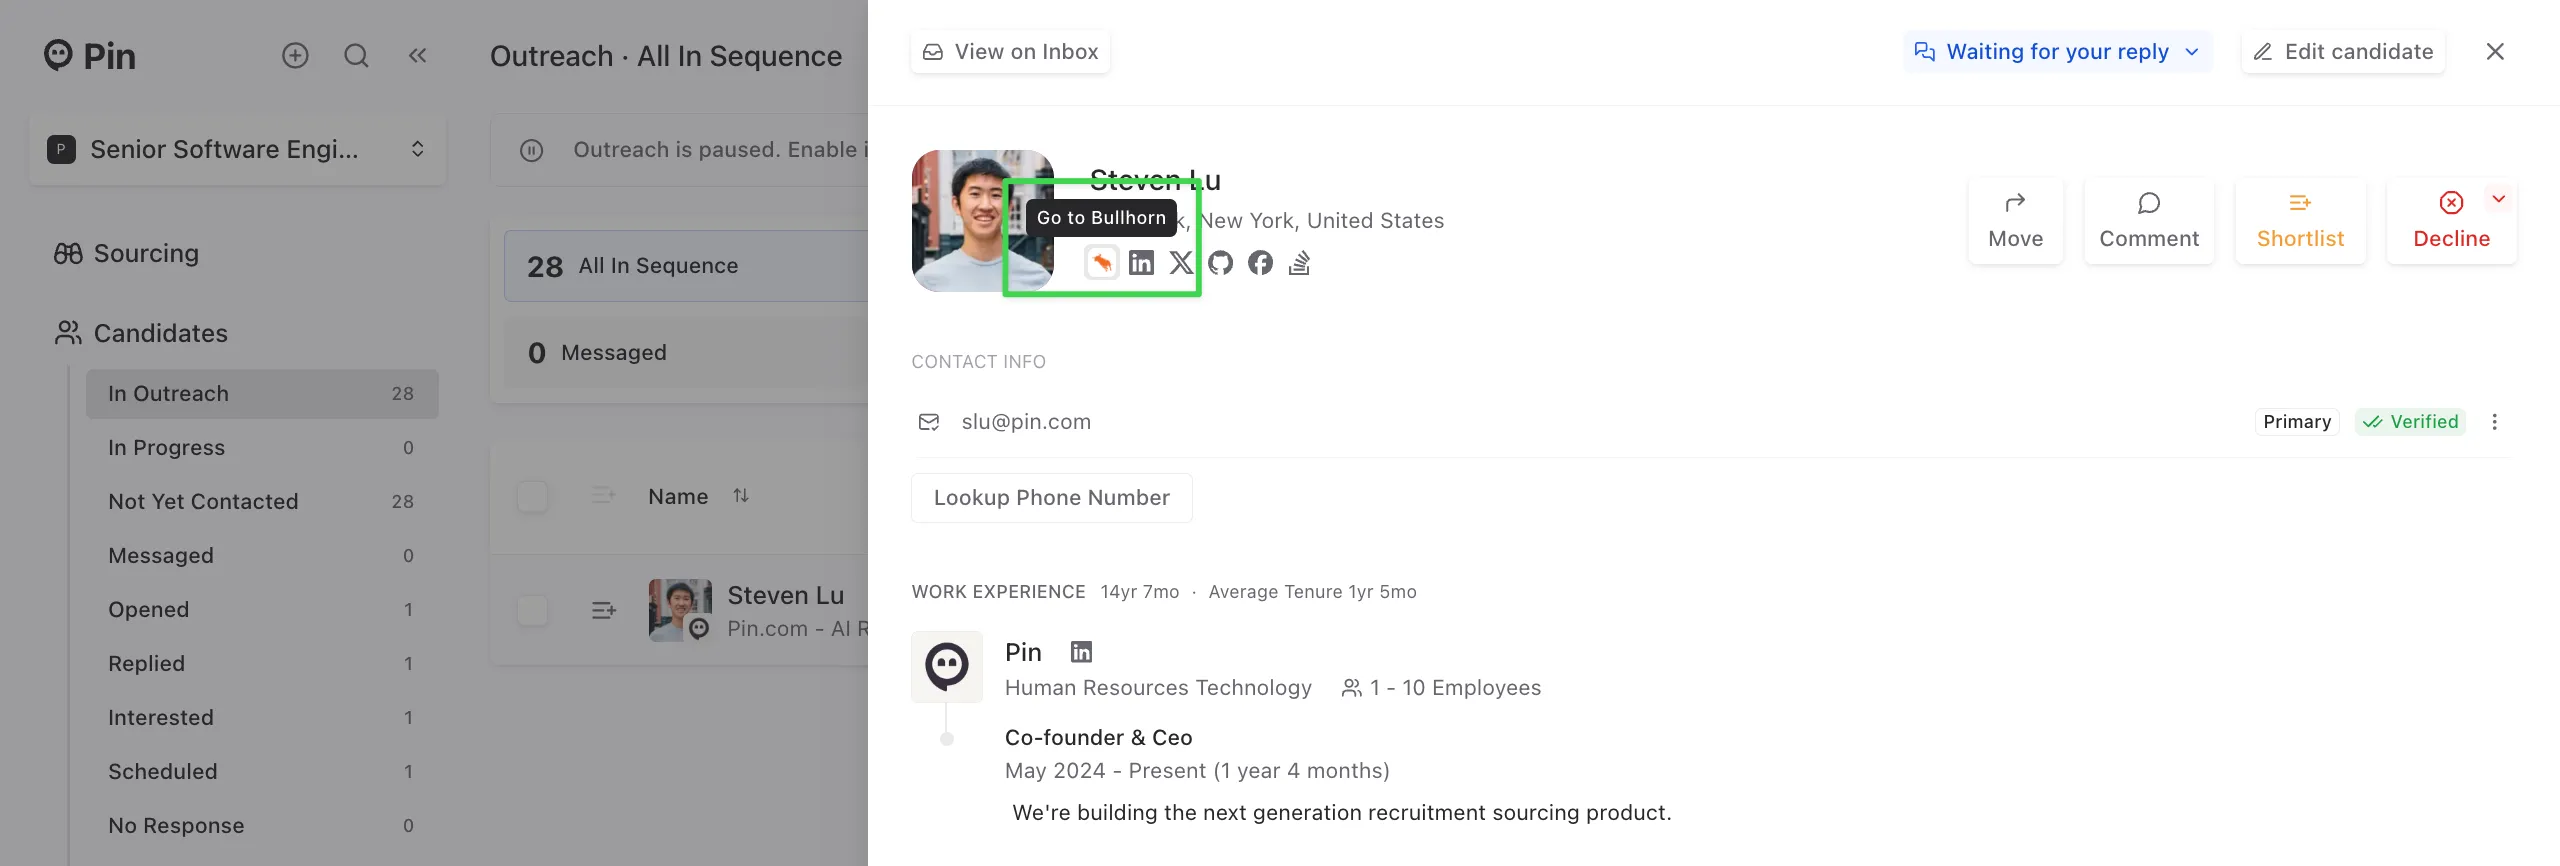2560x866 pixels.
Task: Click the Edit candidate button
Action: pyautogui.click(x=2343, y=52)
